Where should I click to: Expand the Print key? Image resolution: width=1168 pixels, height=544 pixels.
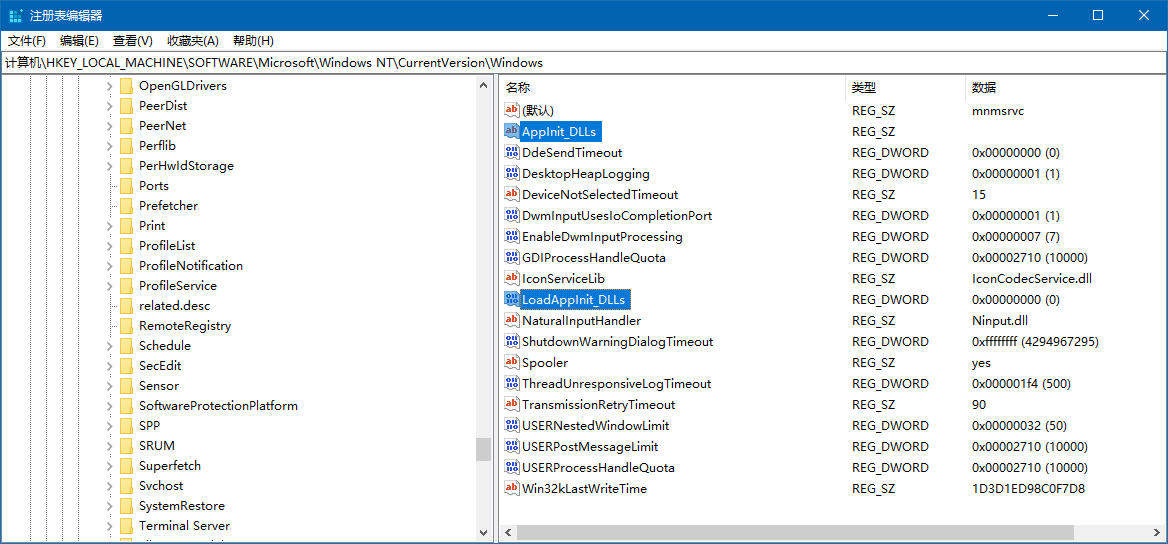click(x=110, y=226)
